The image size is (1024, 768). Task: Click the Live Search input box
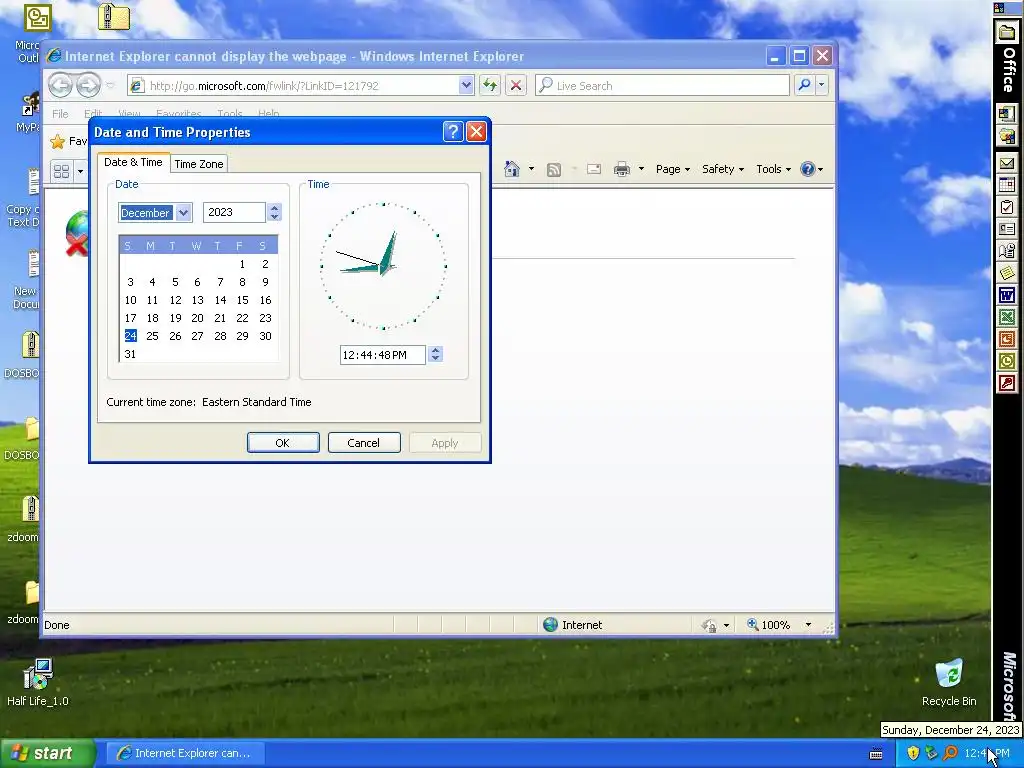pos(662,85)
